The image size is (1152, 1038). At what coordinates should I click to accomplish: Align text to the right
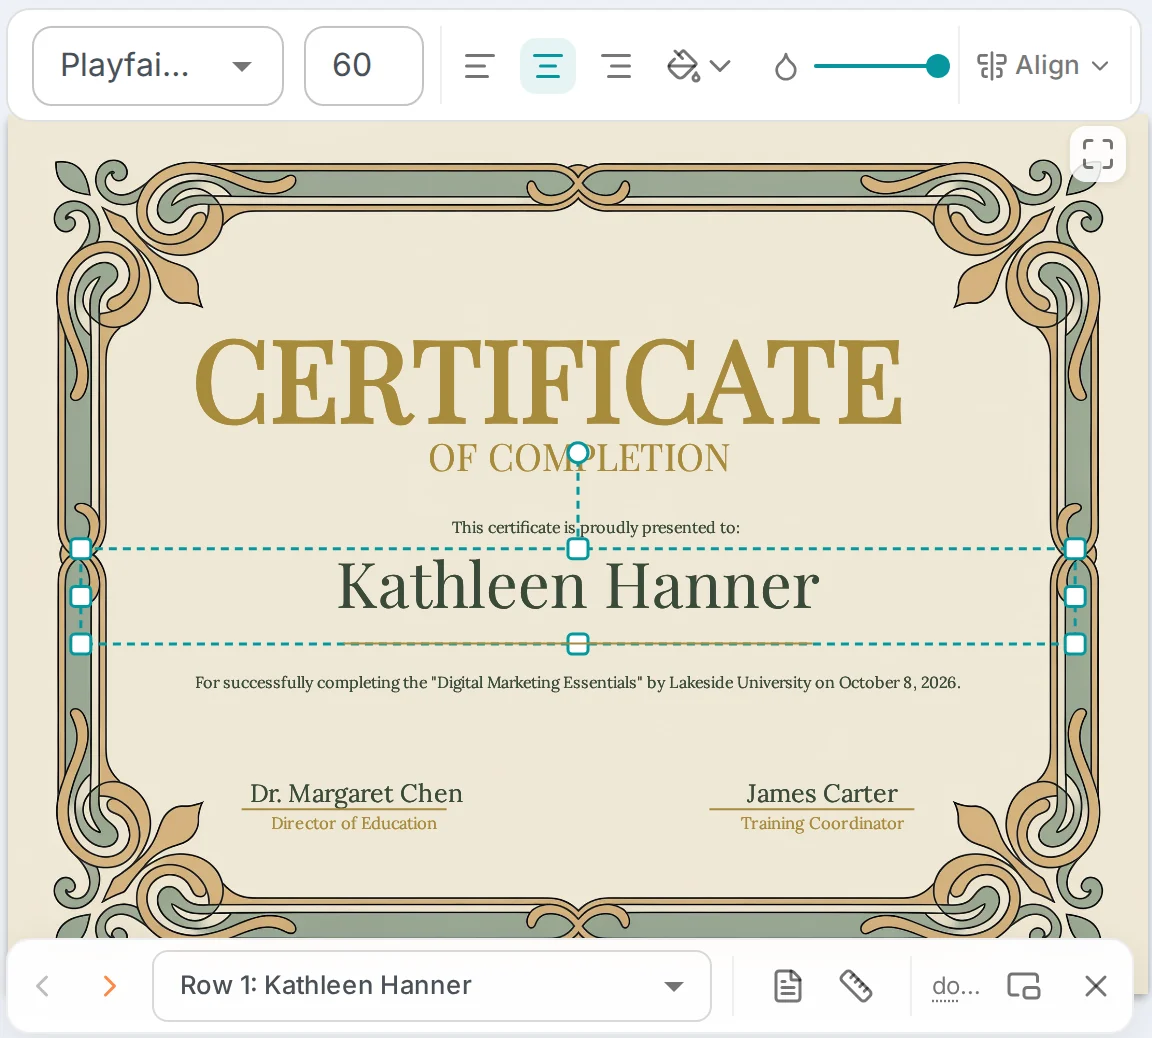pos(616,66)
